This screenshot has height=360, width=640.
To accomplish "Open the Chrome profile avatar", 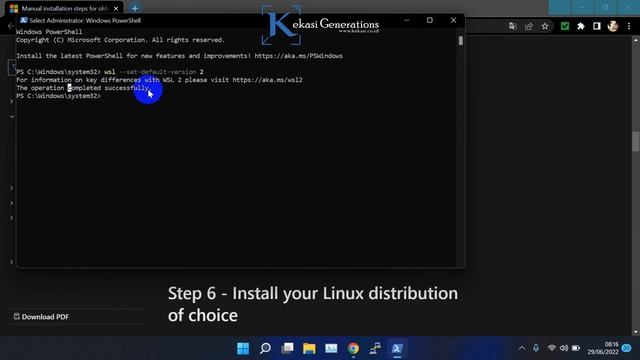I will click(x=613, y=26).
